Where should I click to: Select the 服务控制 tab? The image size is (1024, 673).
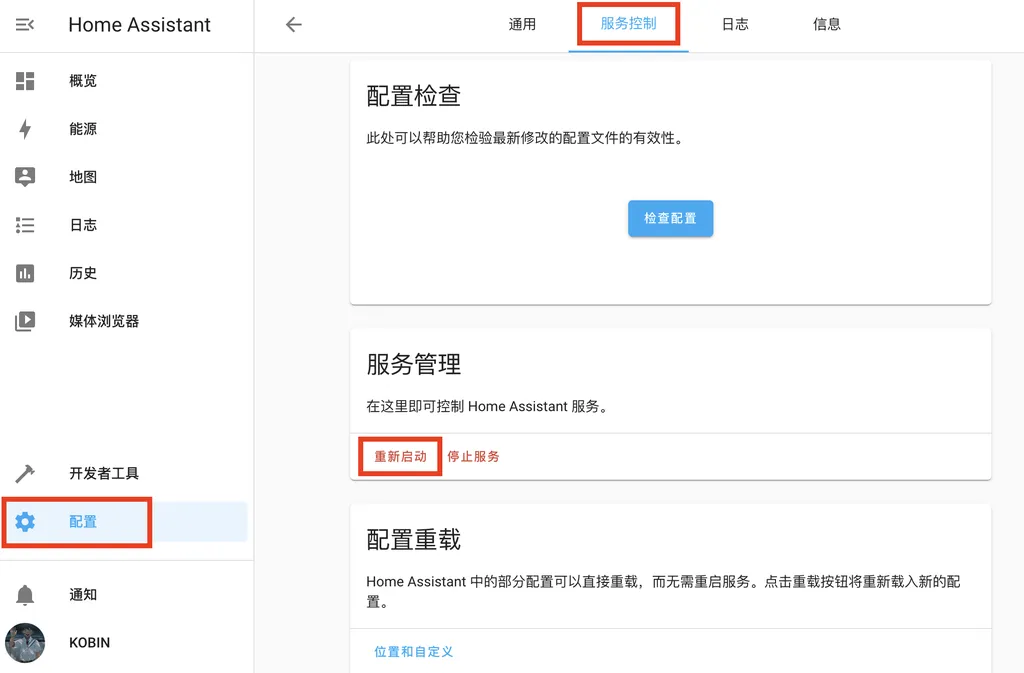tap(628, 24)
